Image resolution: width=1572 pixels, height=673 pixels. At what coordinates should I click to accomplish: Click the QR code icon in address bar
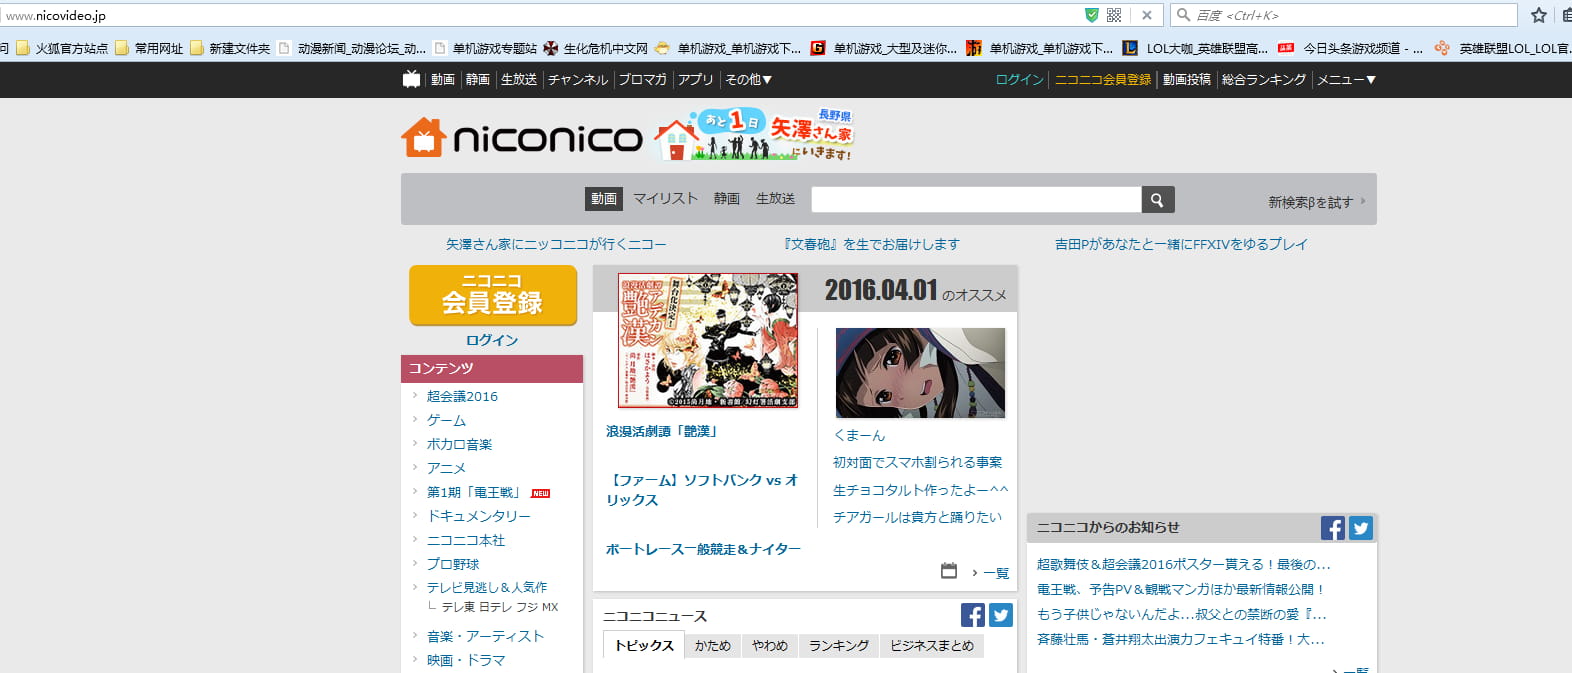pos(1114,15)
